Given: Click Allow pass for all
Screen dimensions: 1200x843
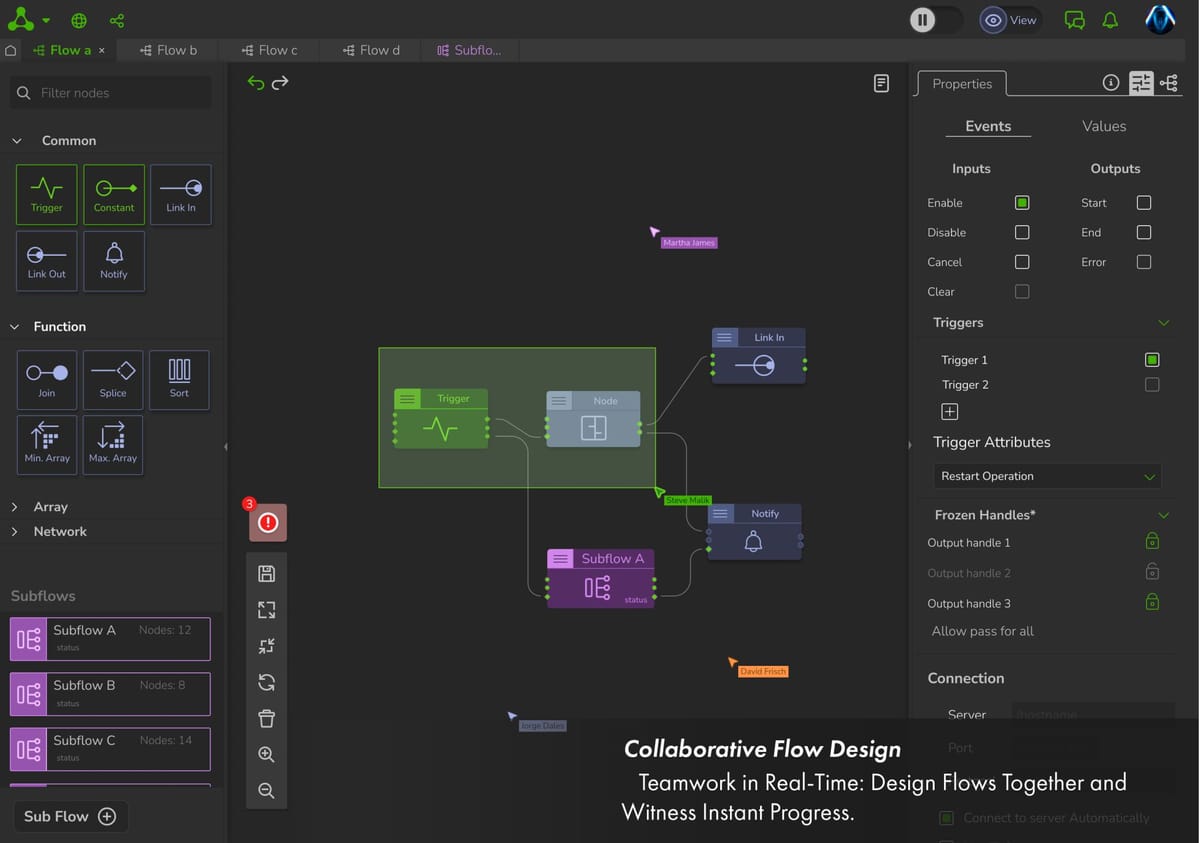Looking at the screenshot, I should point(983,631).
